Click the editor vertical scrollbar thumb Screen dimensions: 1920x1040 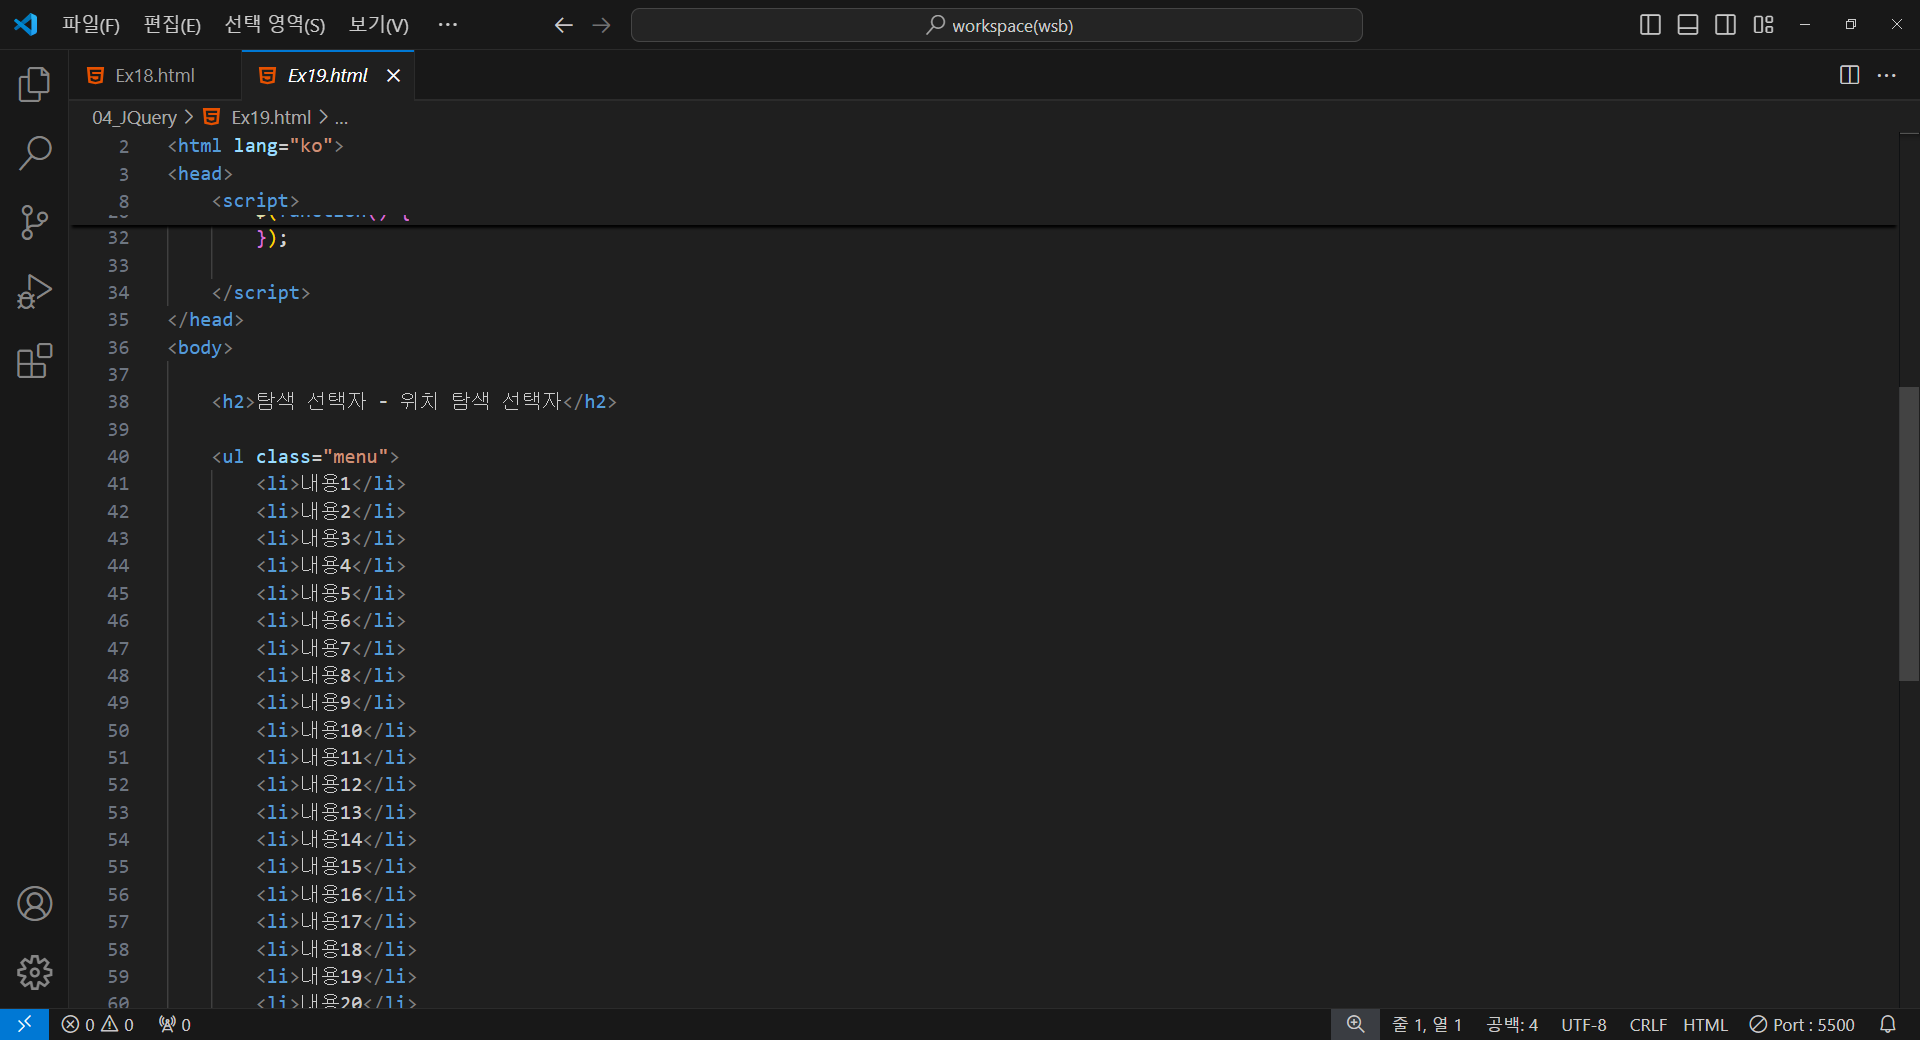click(1908, 534)
